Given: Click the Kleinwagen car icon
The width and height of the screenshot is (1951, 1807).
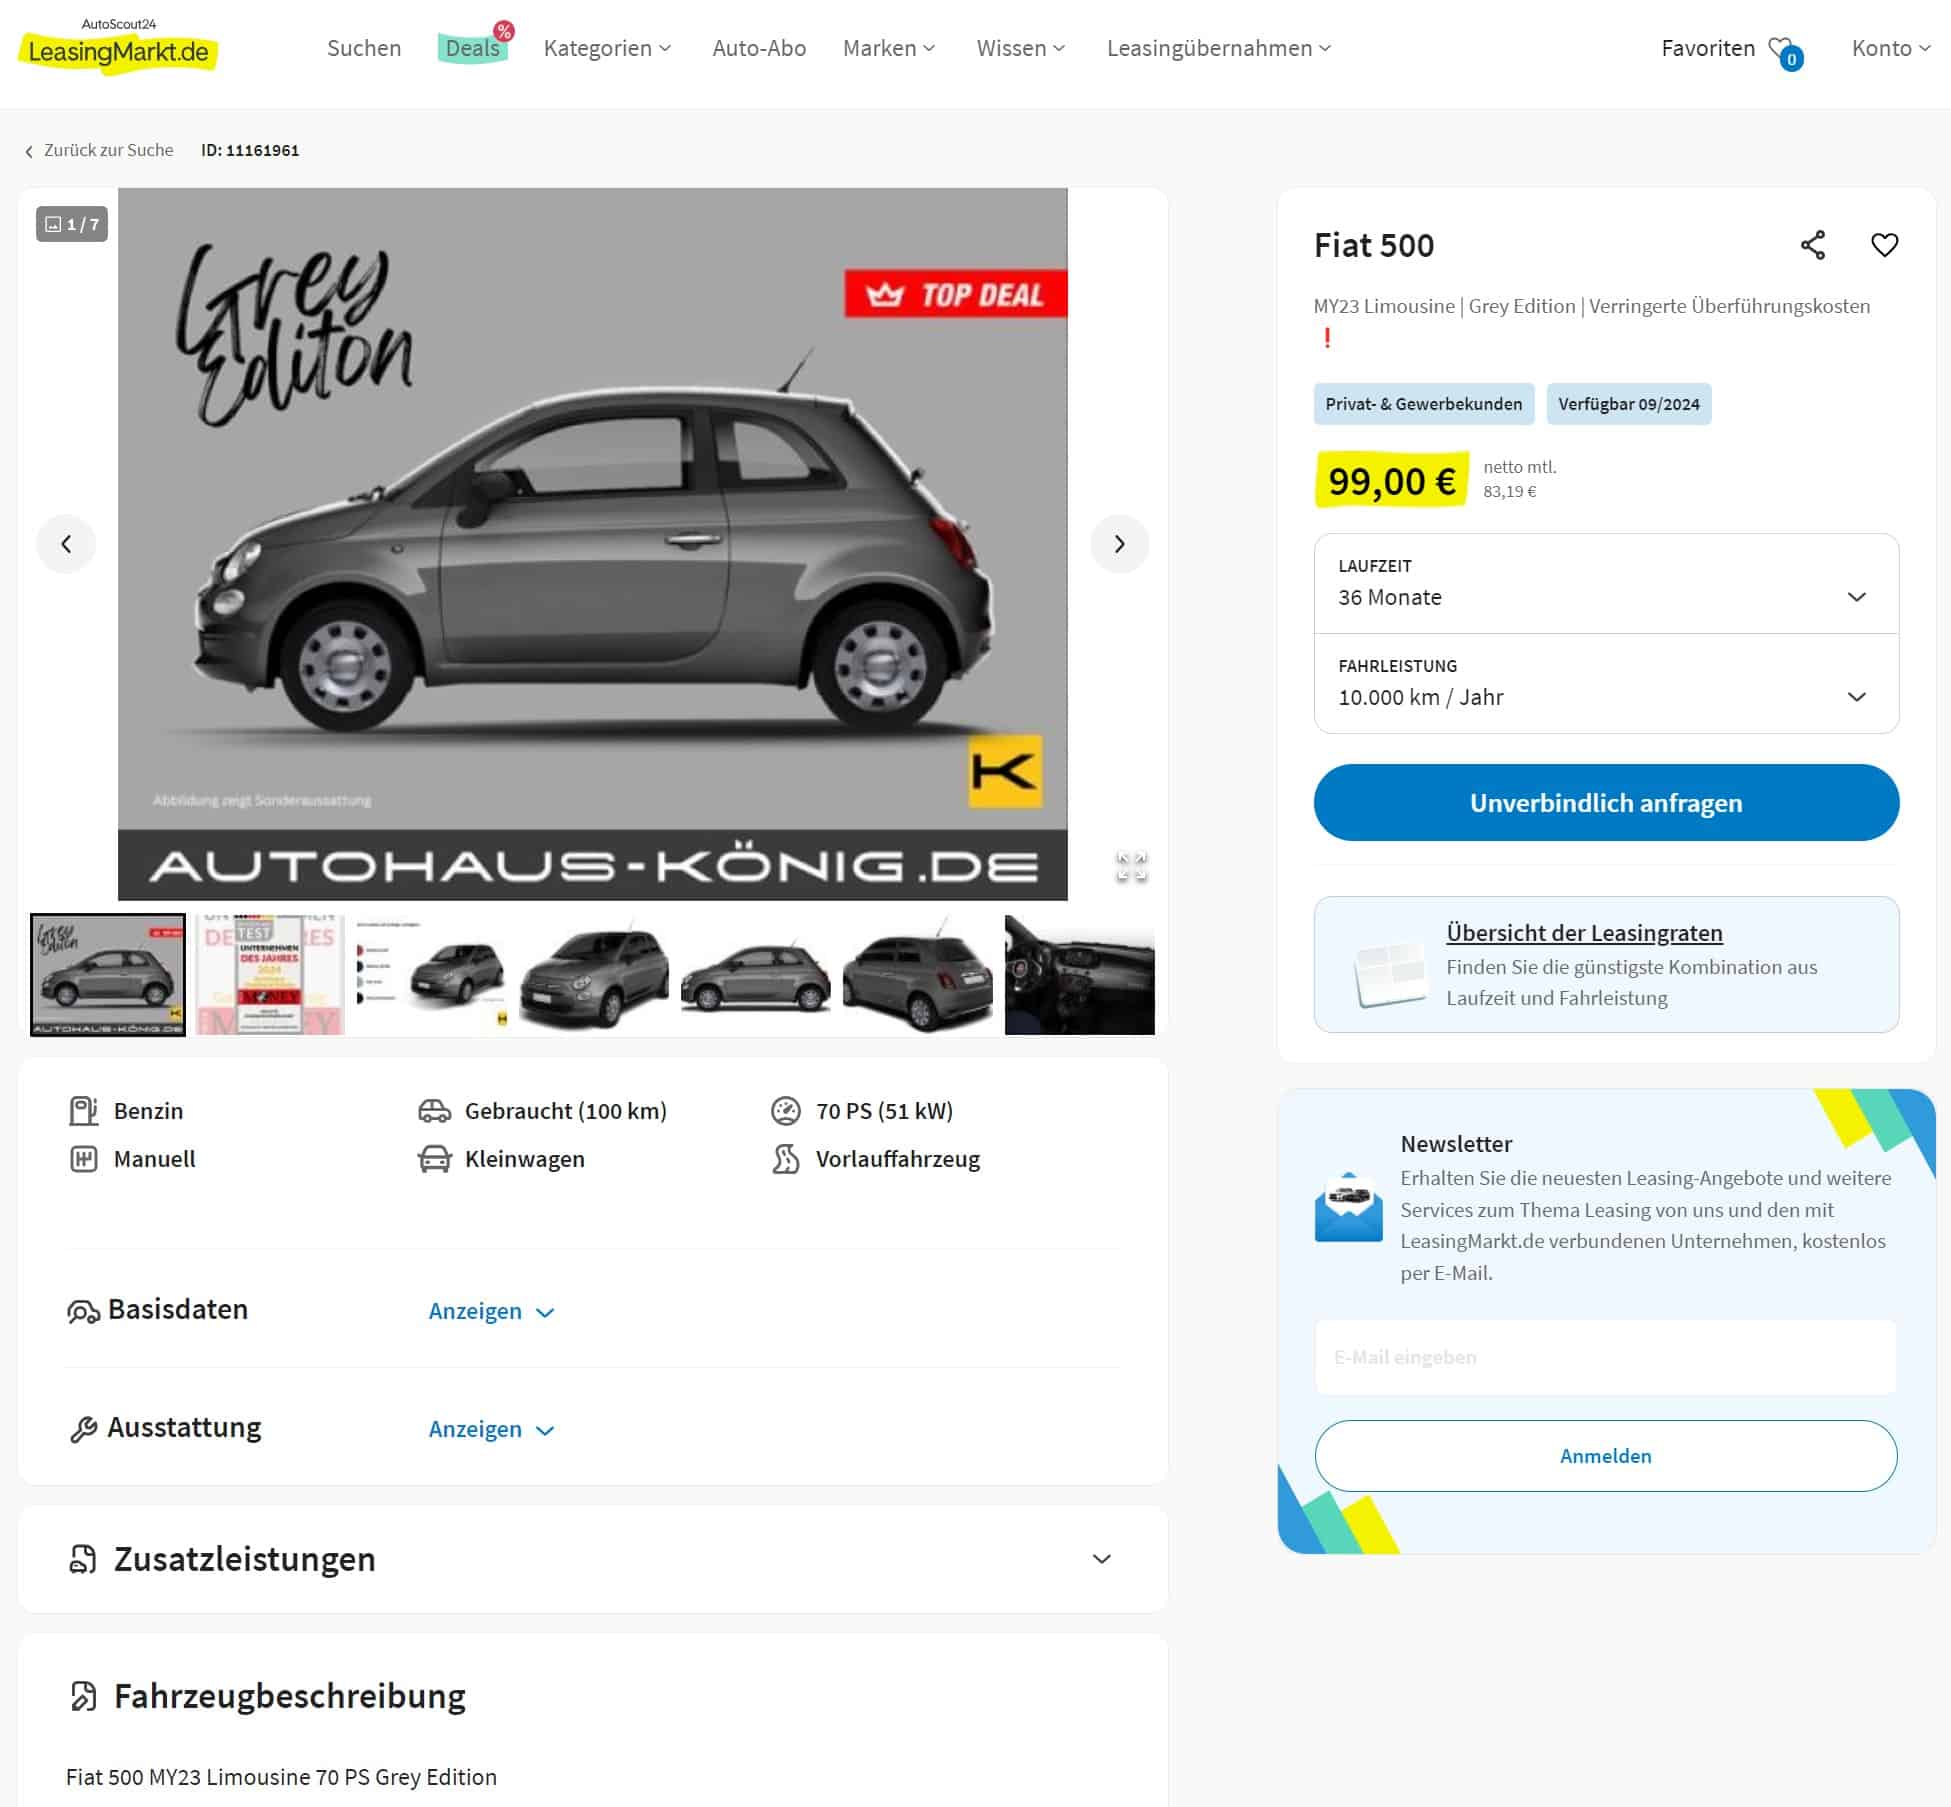Looking at the screenshot, I should 434,1159.
